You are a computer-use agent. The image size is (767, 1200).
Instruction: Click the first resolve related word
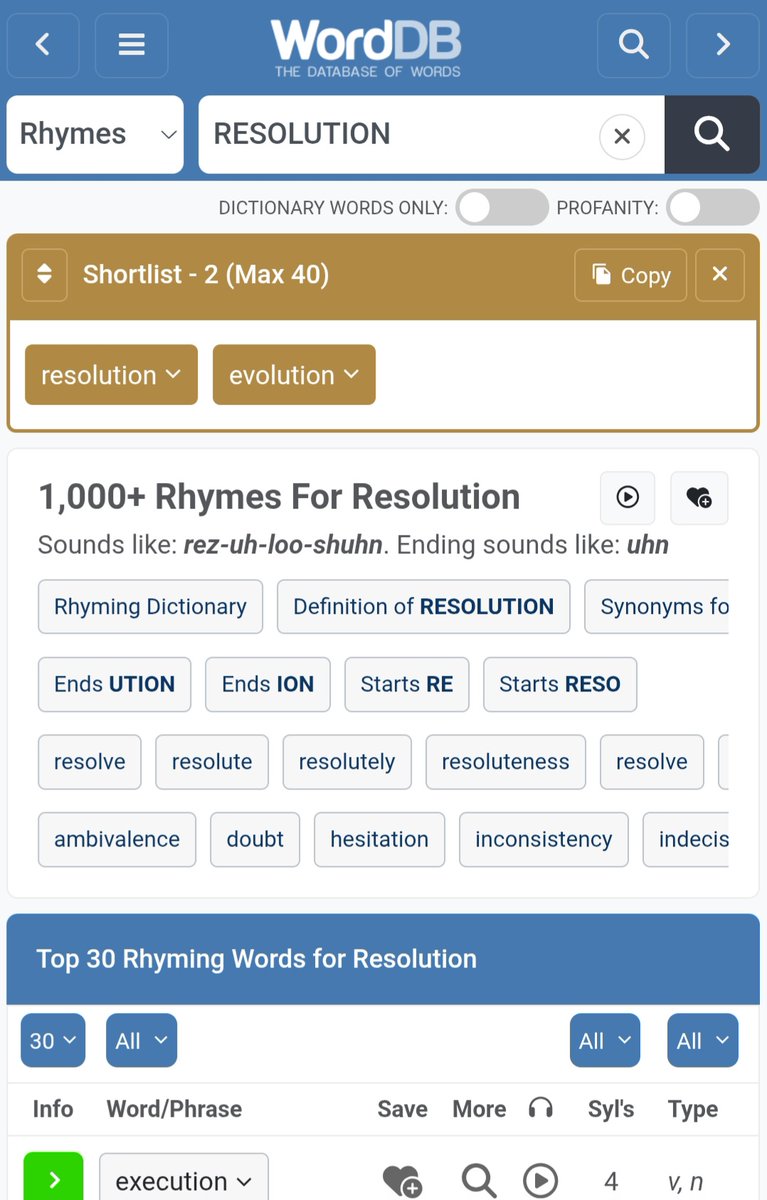(x=90, y=762)
